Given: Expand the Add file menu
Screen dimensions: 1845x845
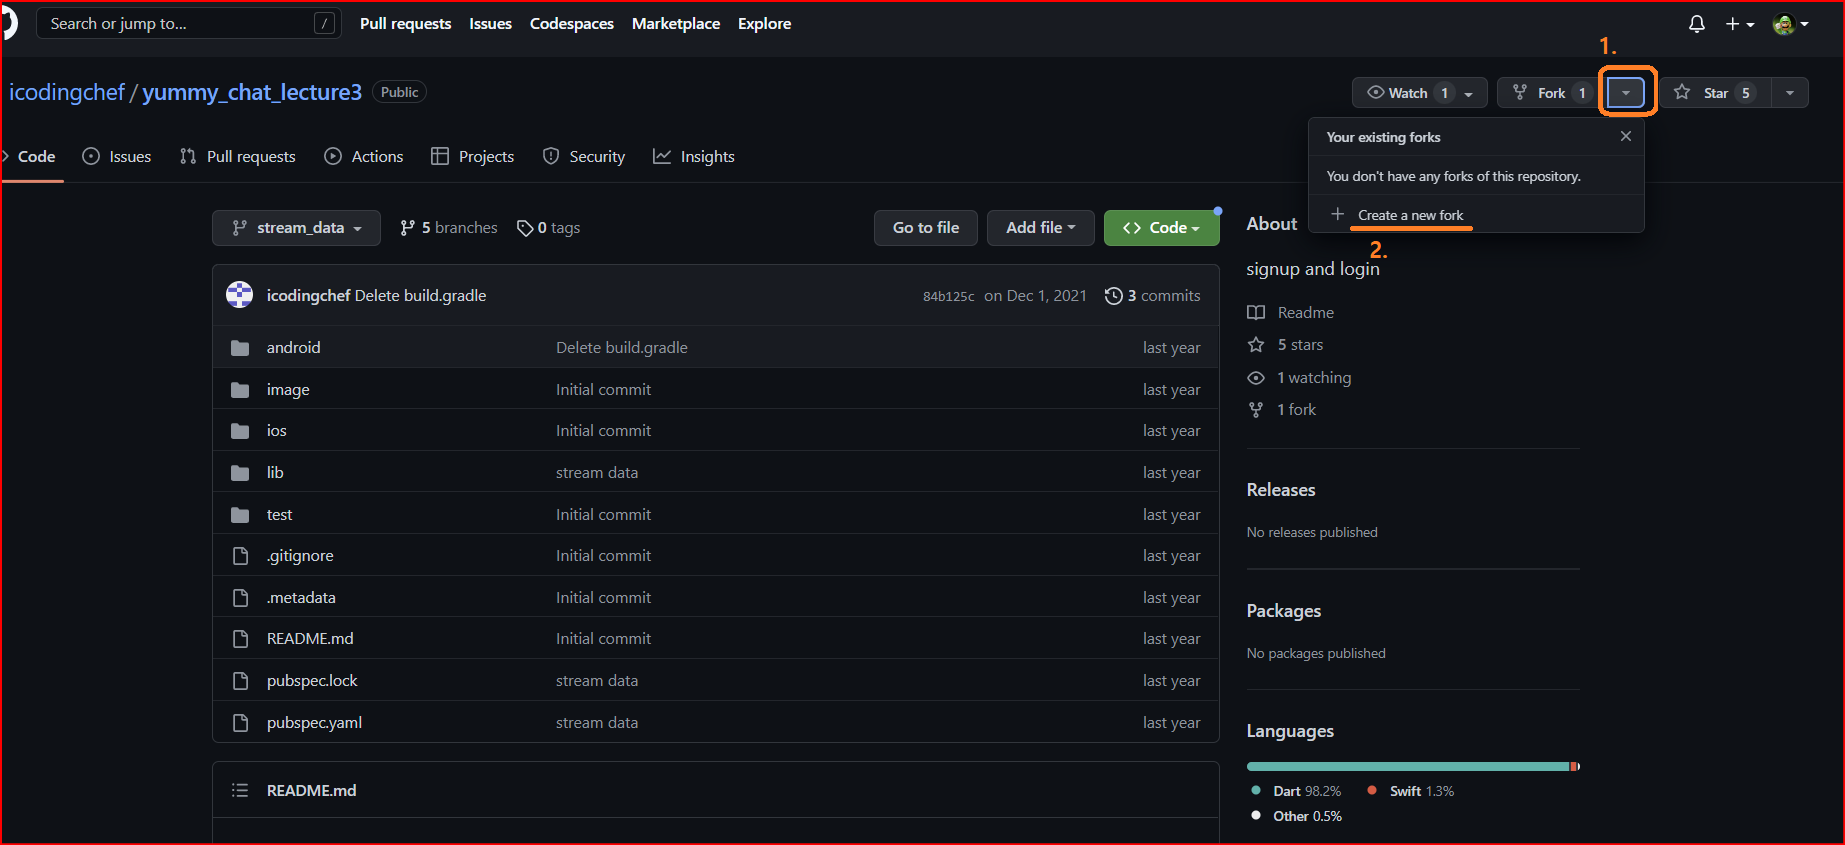Looking at the screenshot, I should pos(1040,228).
